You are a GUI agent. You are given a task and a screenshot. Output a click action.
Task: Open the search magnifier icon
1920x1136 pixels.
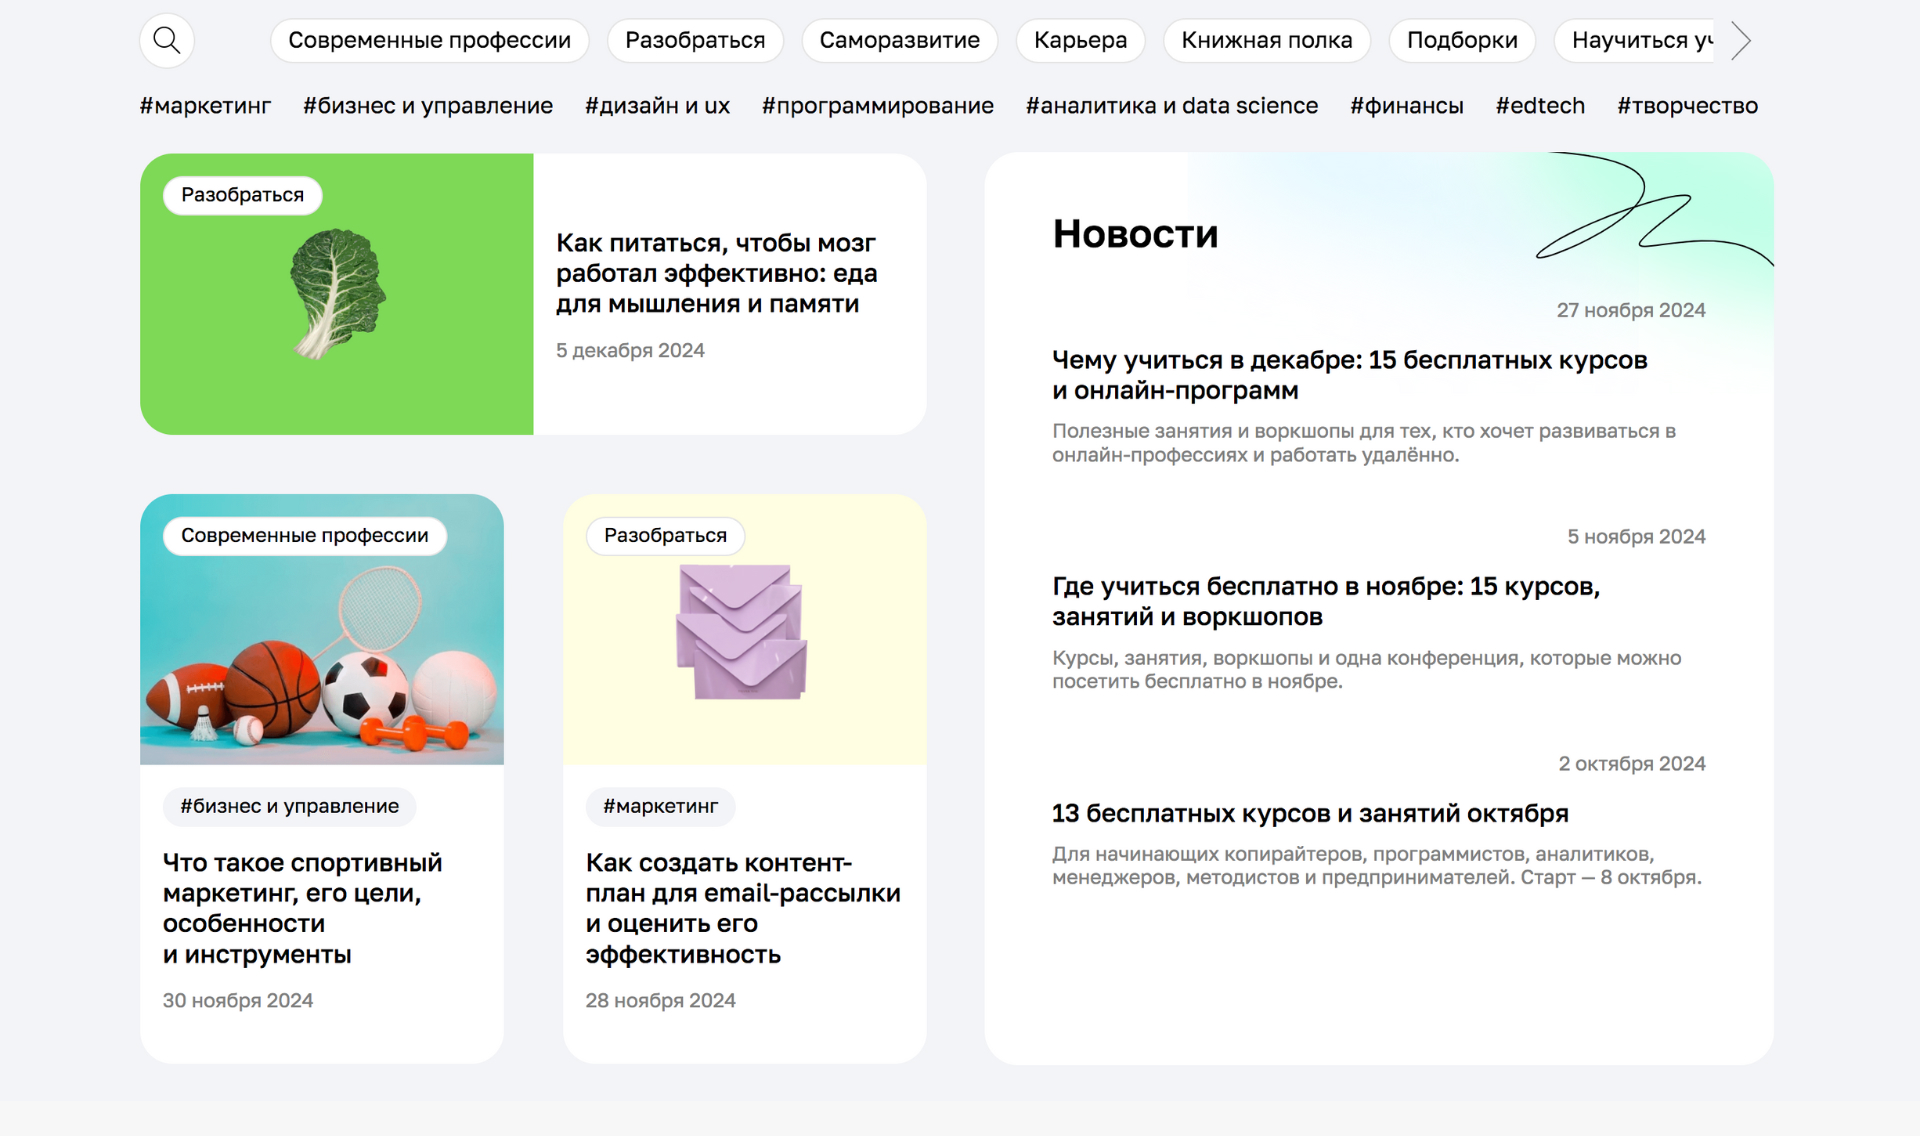[x=167, y=41]
